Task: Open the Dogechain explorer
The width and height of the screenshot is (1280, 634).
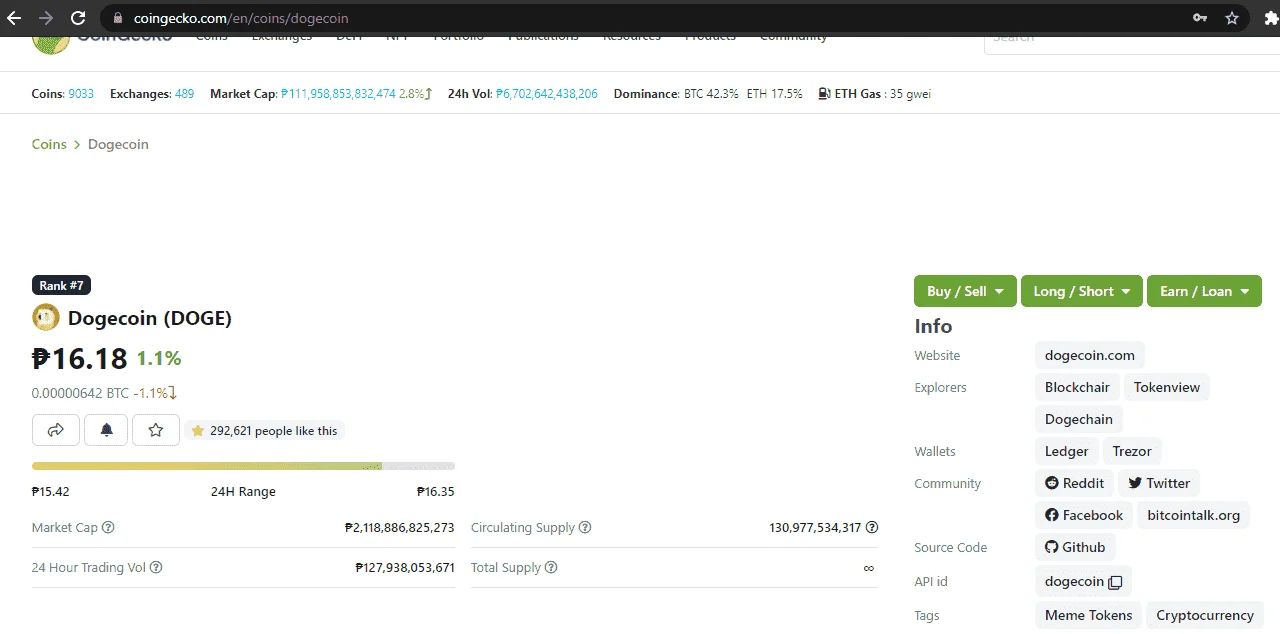Action: click(x=1079, y=419)
